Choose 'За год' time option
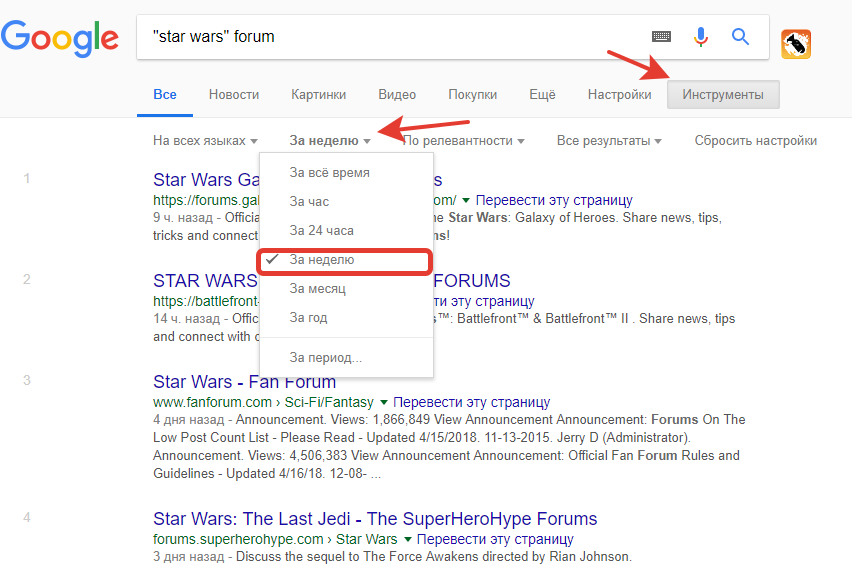Screen dimensions: 852x580 click(346, 317)
